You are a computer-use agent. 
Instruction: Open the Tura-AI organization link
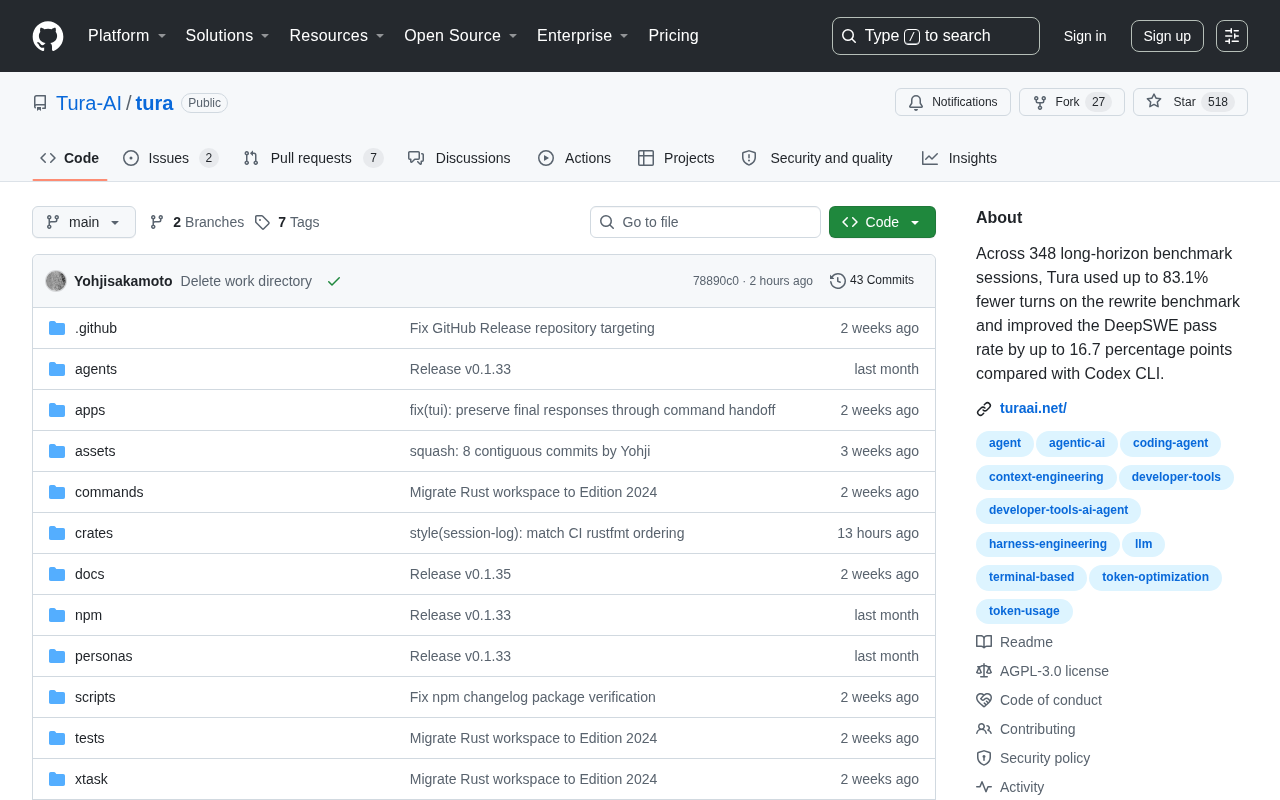click(89, 103)
